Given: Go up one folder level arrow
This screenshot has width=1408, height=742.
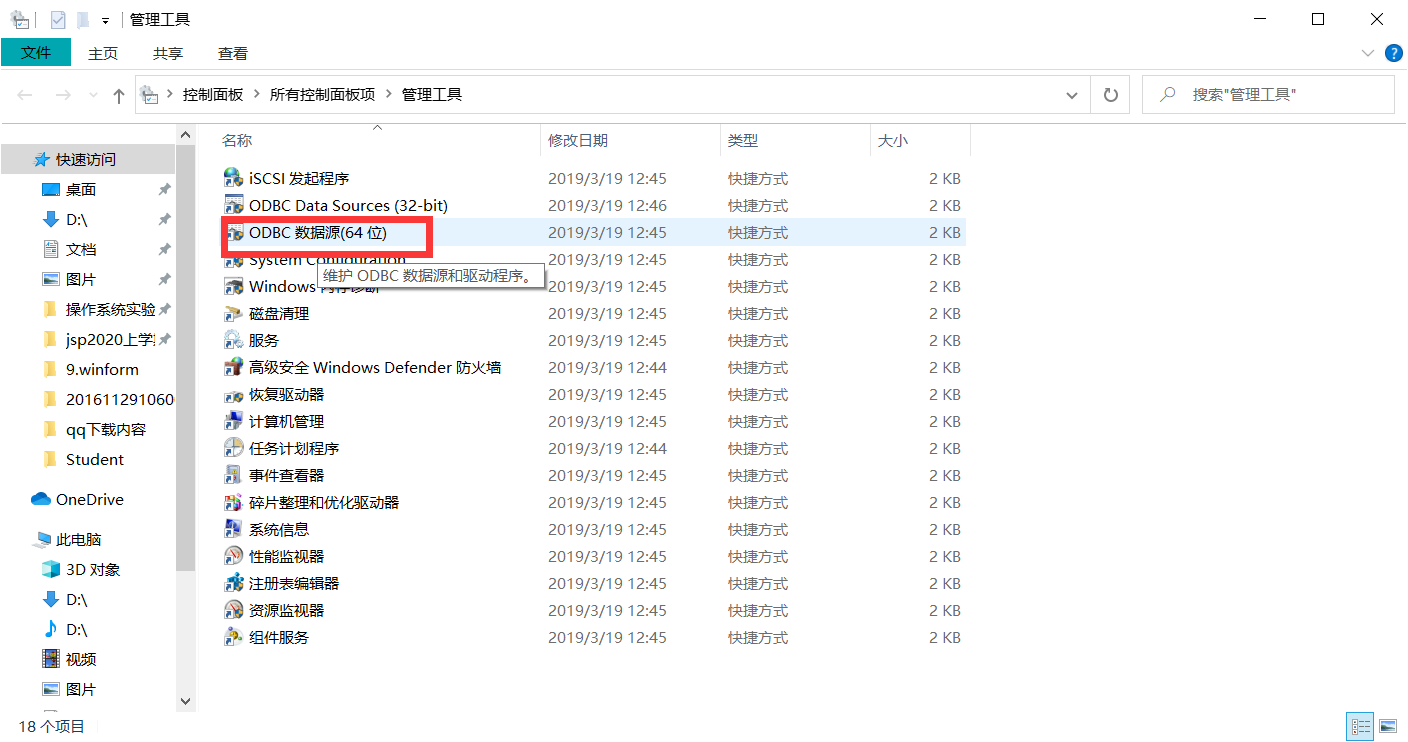Looking at the screenshot, I should (x=119, y=95).
